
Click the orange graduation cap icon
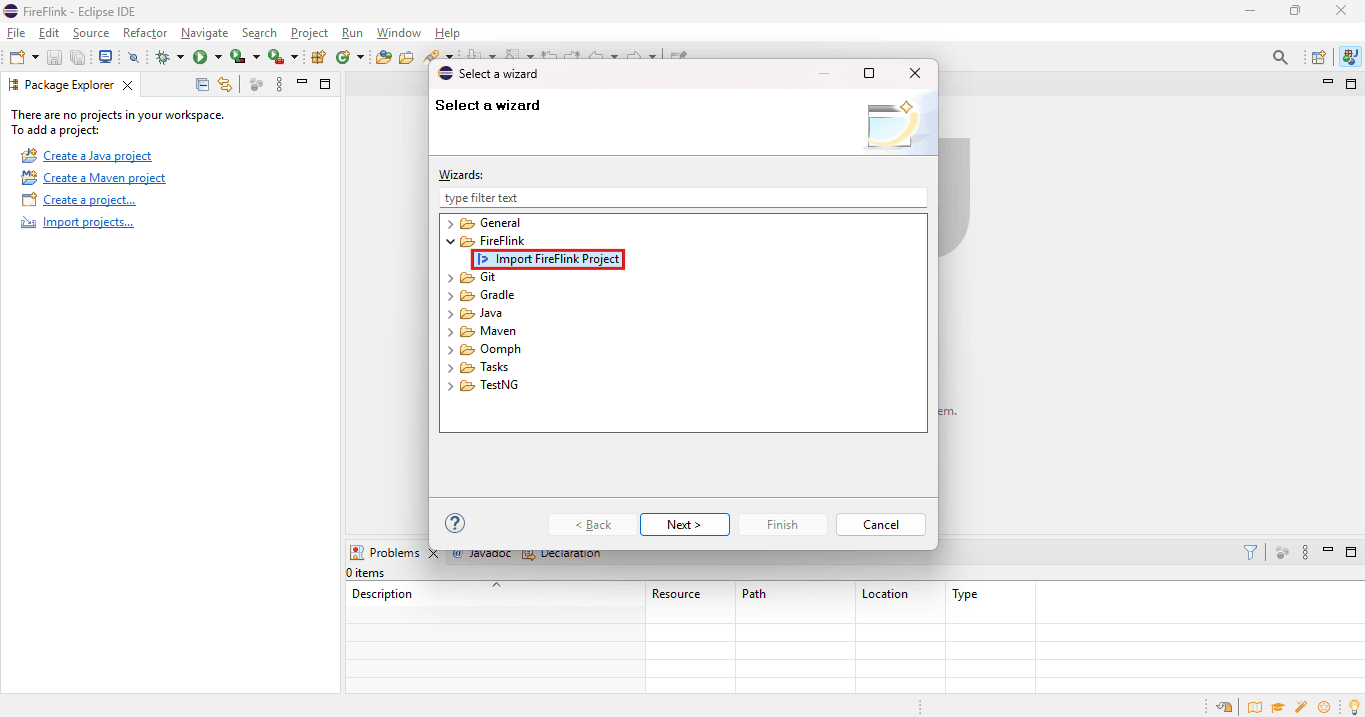[1278, 707]
